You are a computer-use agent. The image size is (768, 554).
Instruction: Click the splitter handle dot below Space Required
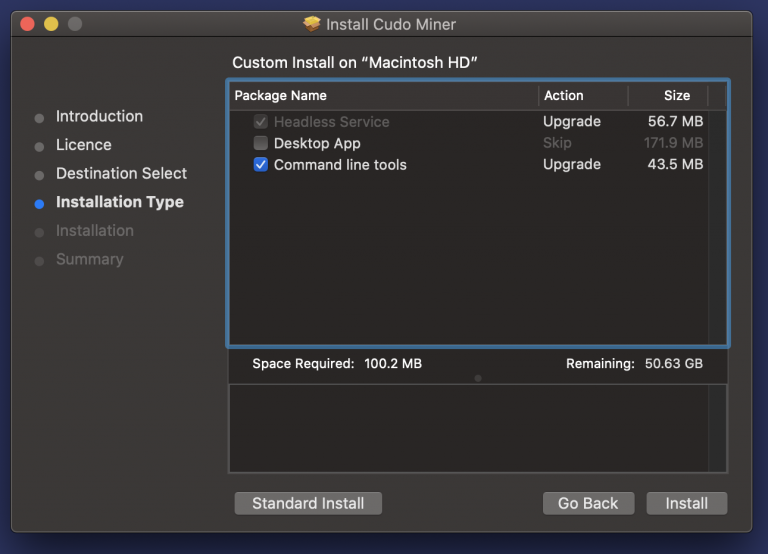pyautogui.click(x=478, y=378)
